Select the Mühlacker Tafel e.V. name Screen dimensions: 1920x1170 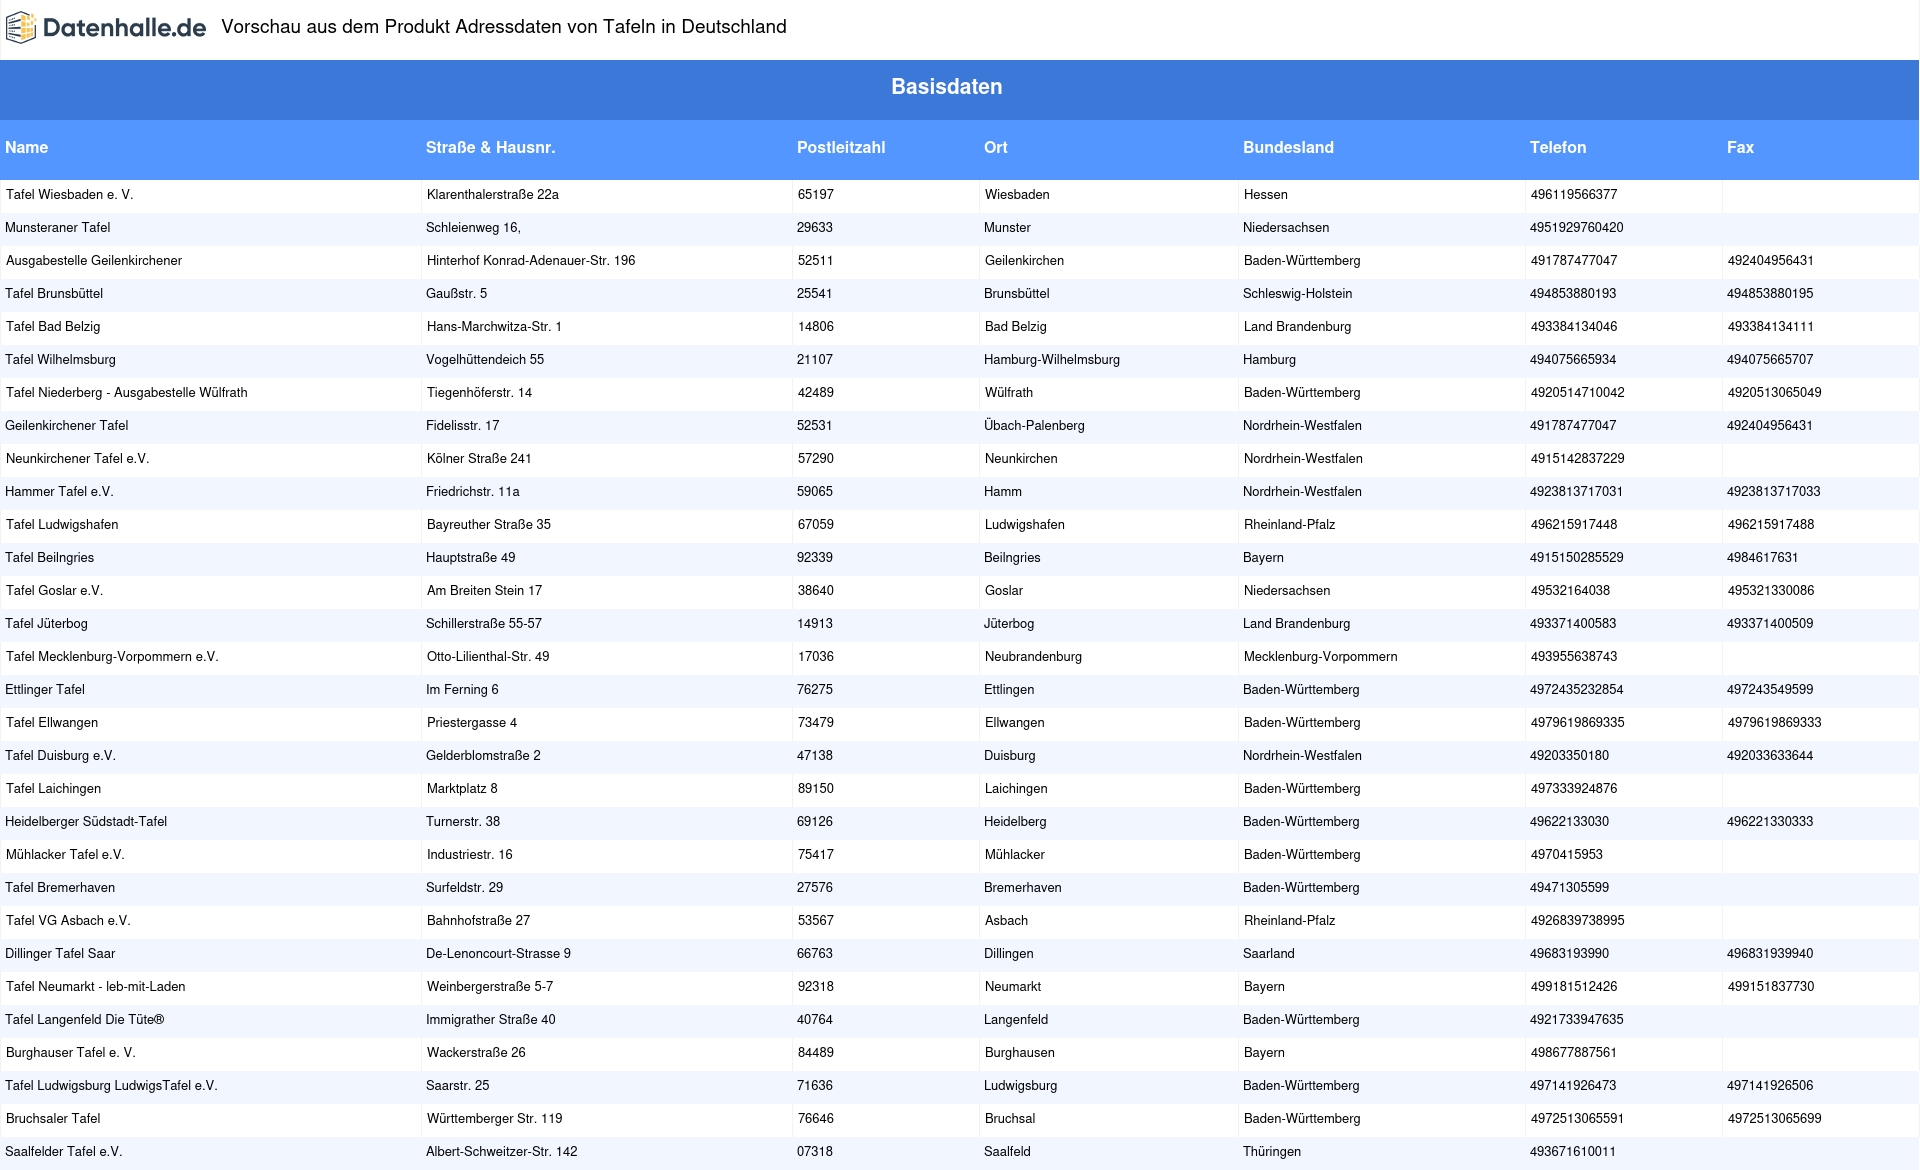[65, 855]
